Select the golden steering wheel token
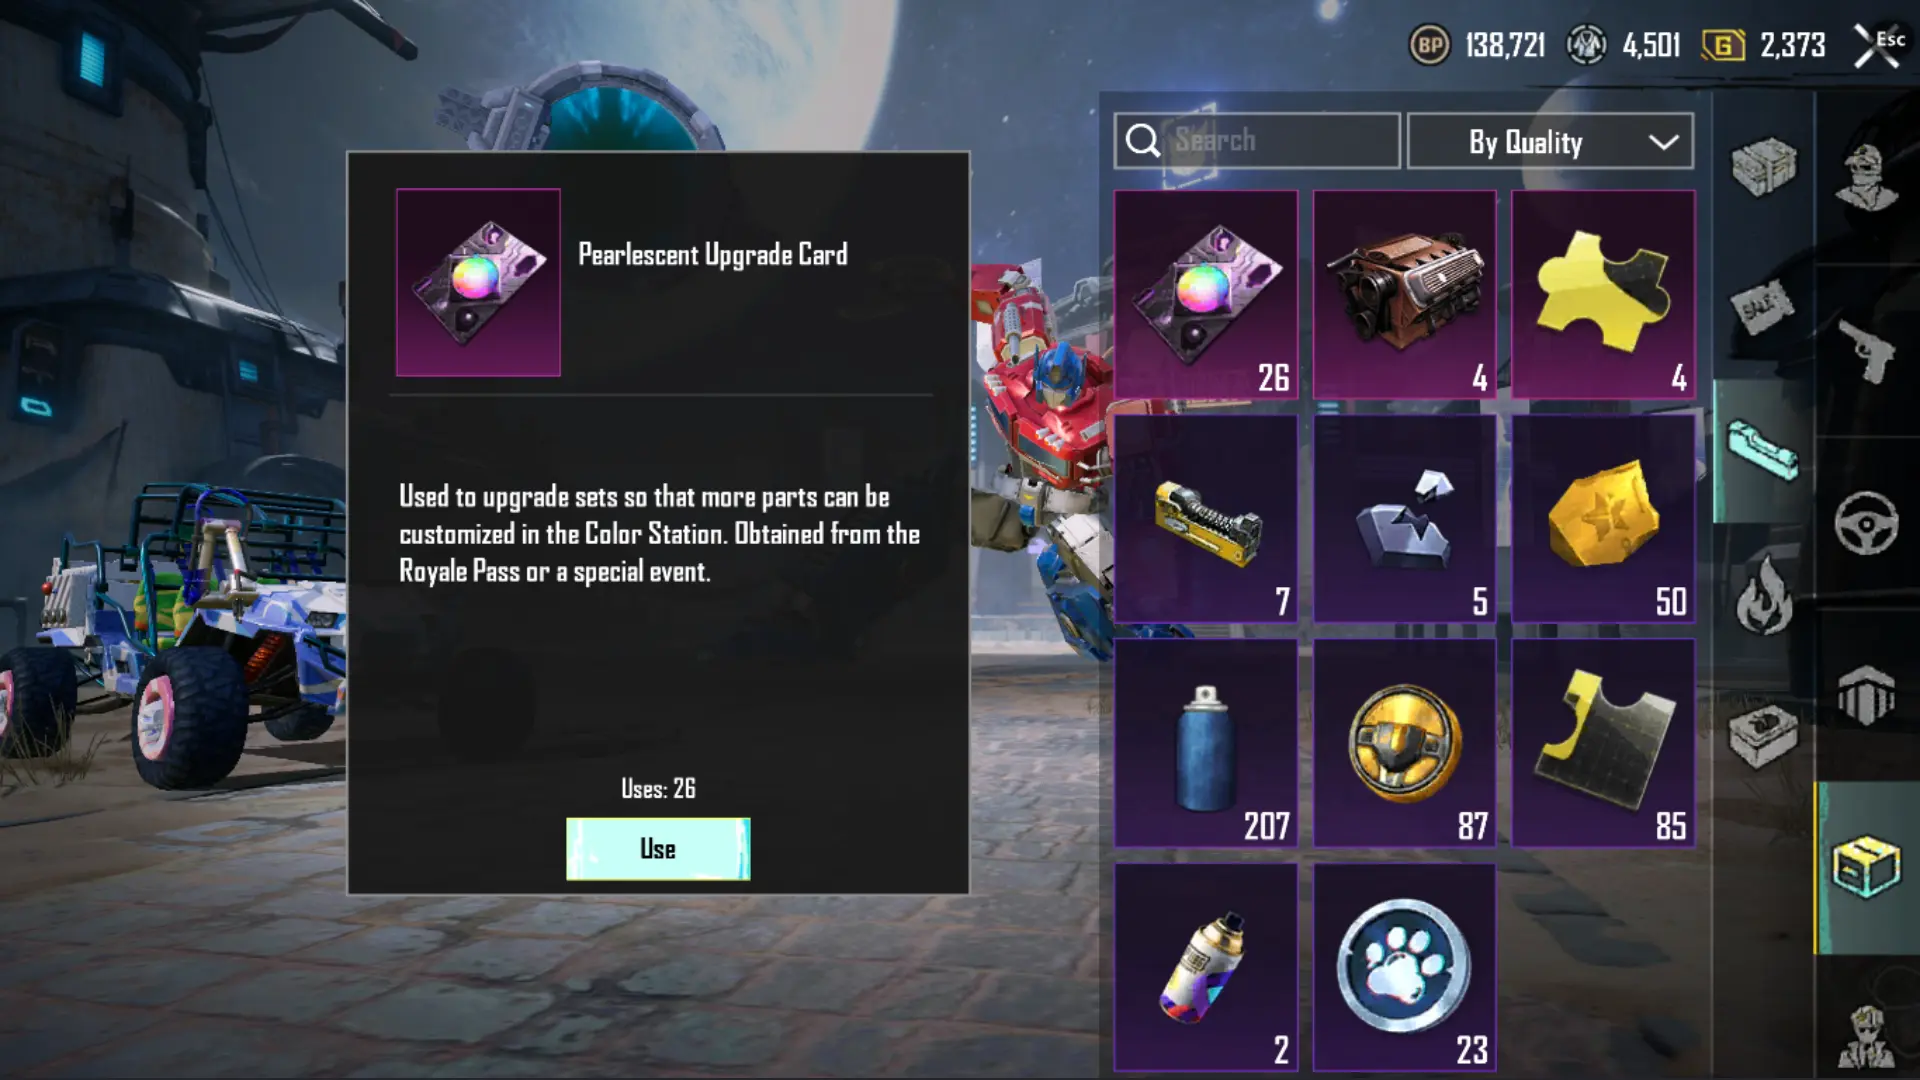 1404,744
